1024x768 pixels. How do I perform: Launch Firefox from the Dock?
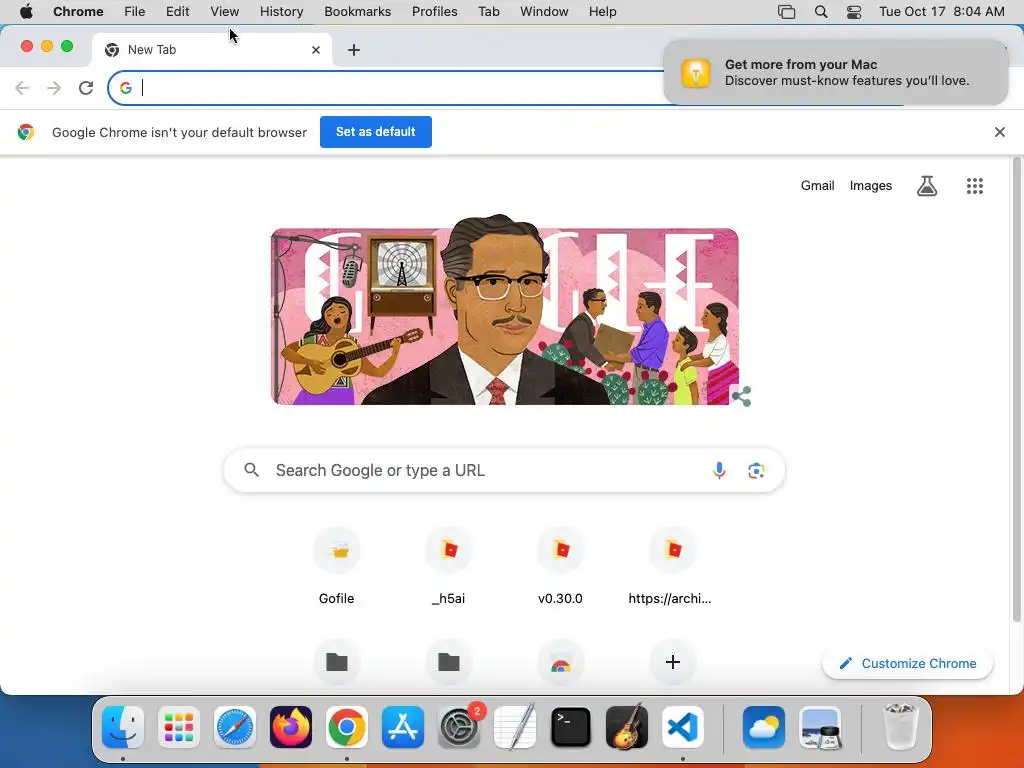291,727
